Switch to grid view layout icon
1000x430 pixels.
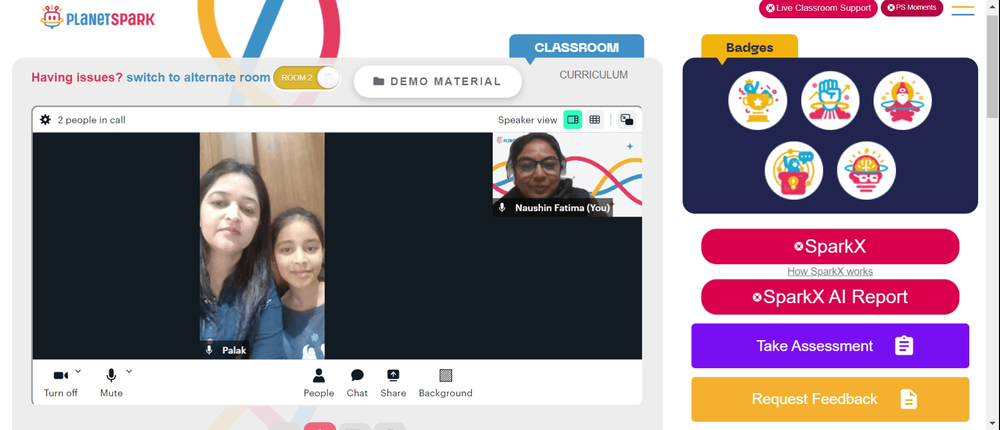point(595,119)
